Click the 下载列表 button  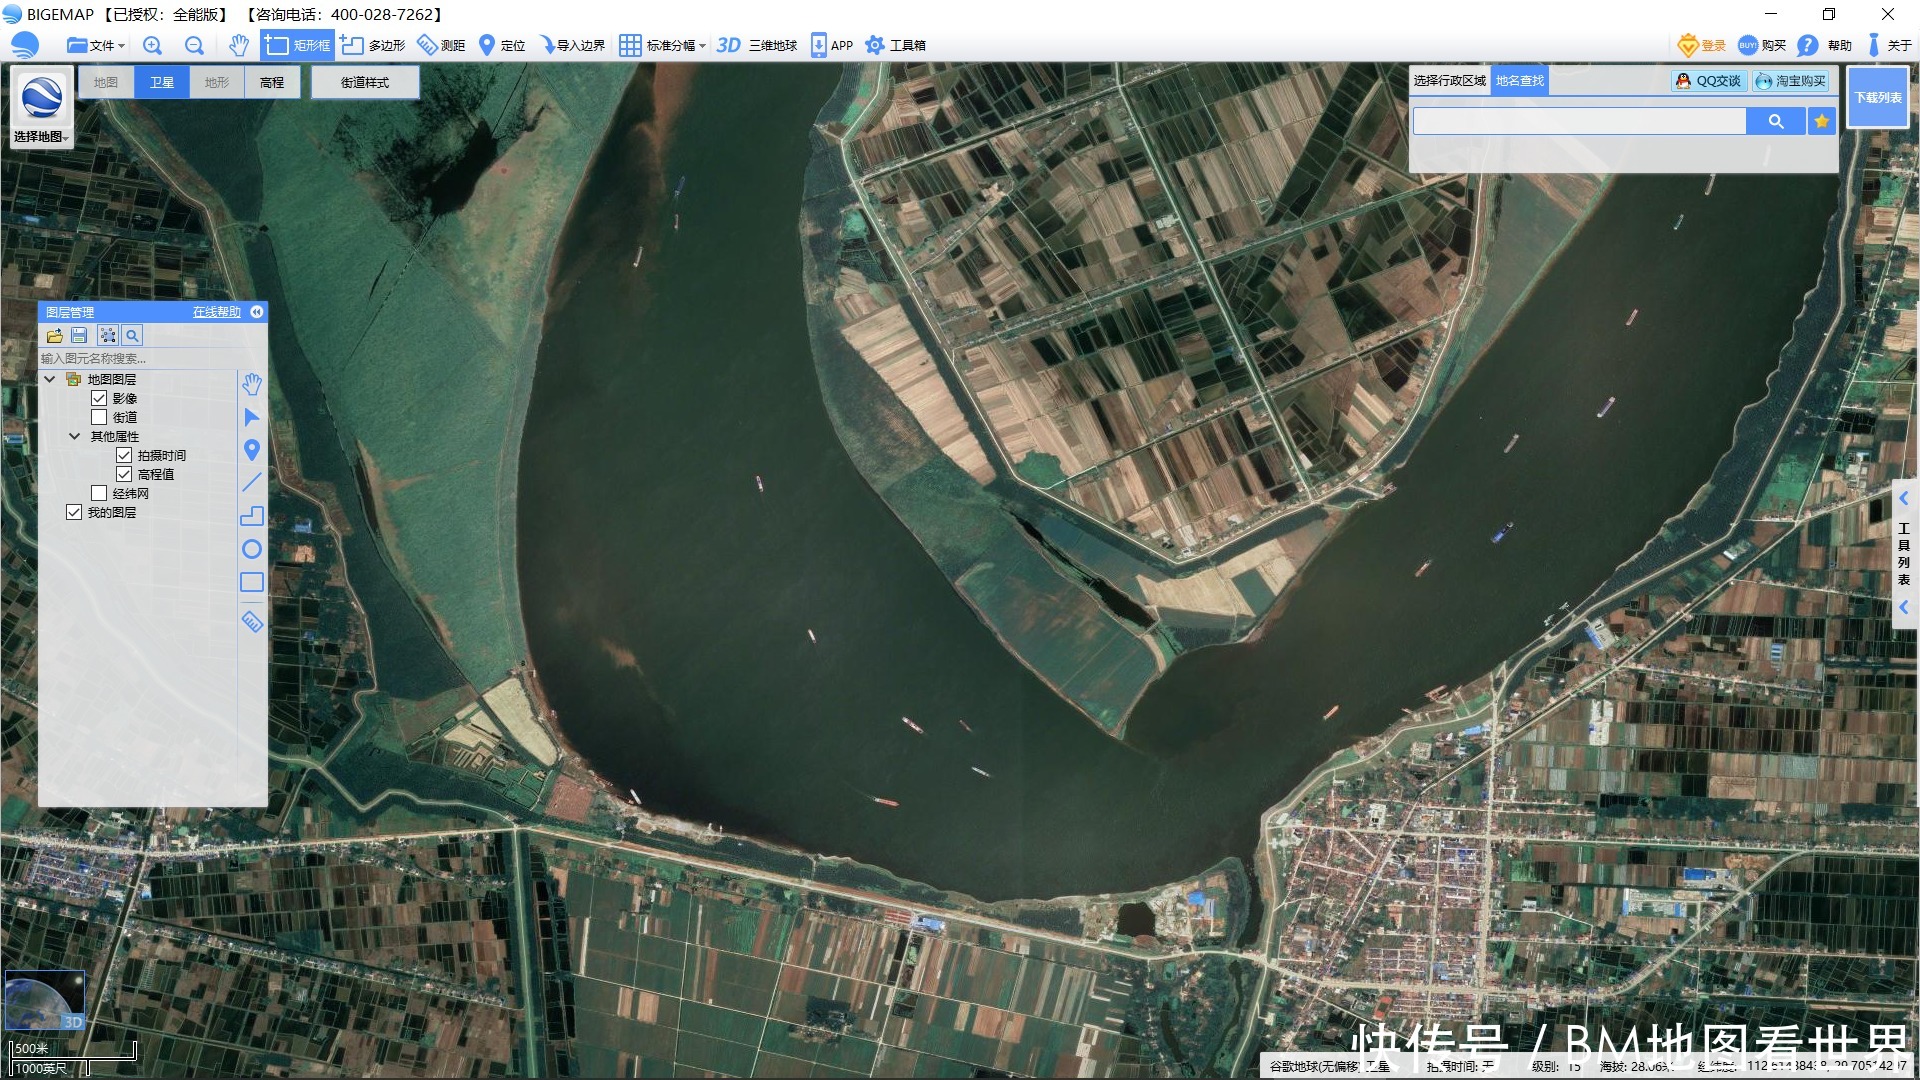pos(1877,97)
